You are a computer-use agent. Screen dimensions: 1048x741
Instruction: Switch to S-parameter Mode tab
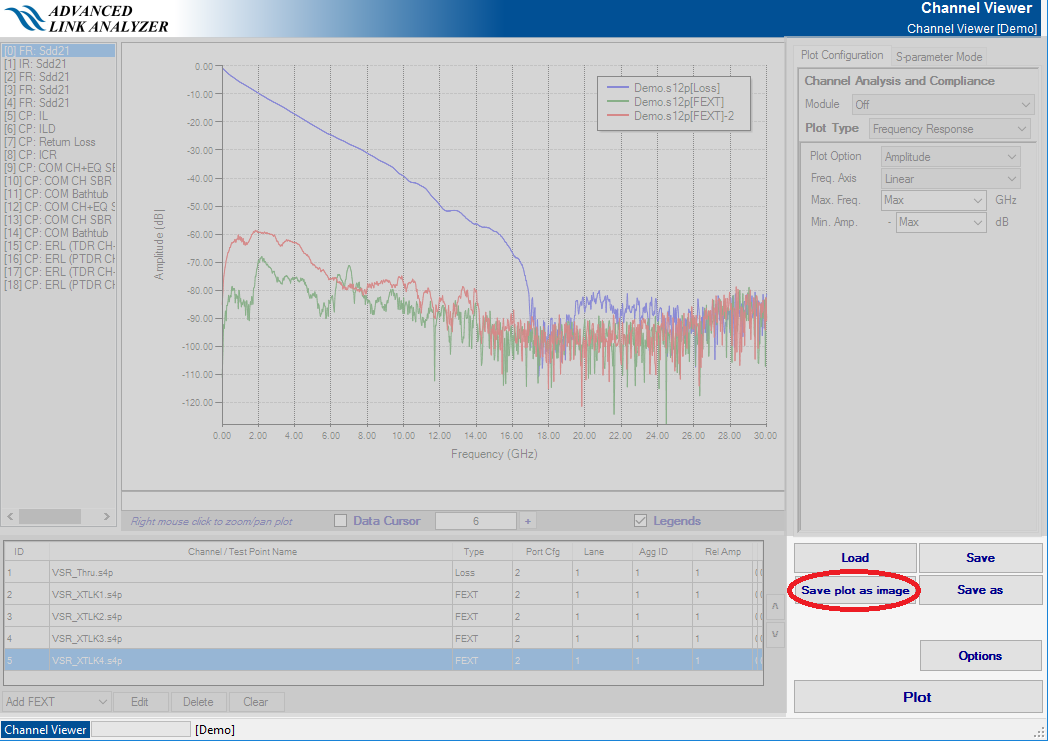point(938,57)
